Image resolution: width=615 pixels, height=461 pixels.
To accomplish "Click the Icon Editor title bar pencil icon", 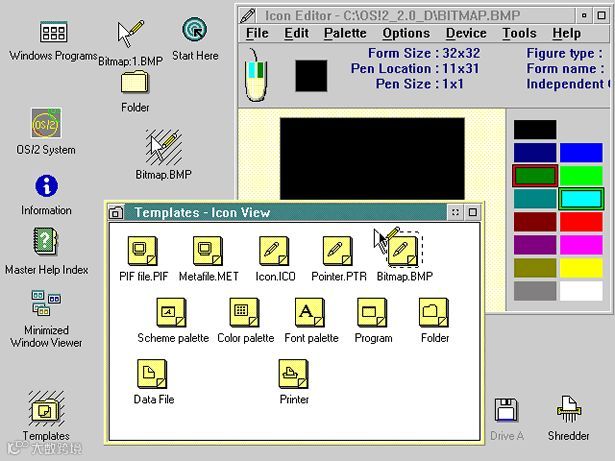I will pos(248,16).
